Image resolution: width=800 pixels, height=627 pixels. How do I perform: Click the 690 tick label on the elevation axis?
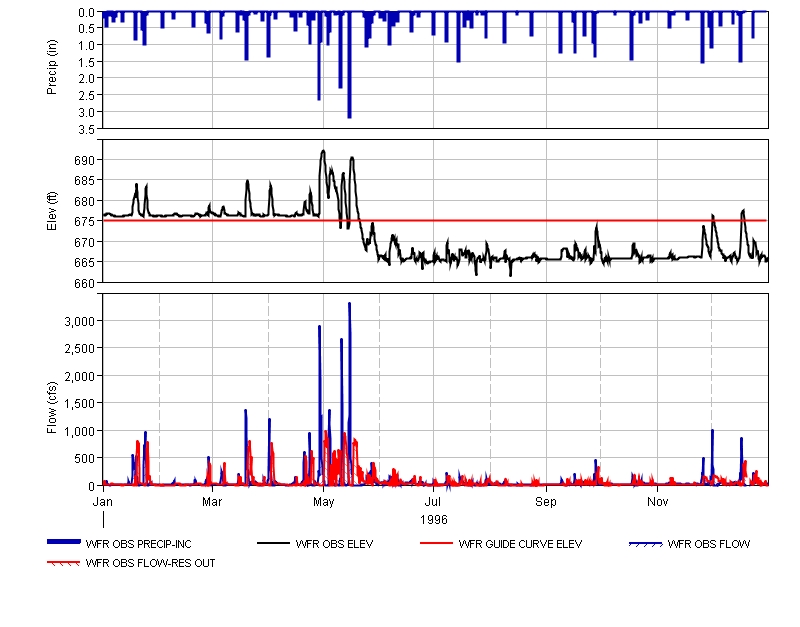click(84, 160)
